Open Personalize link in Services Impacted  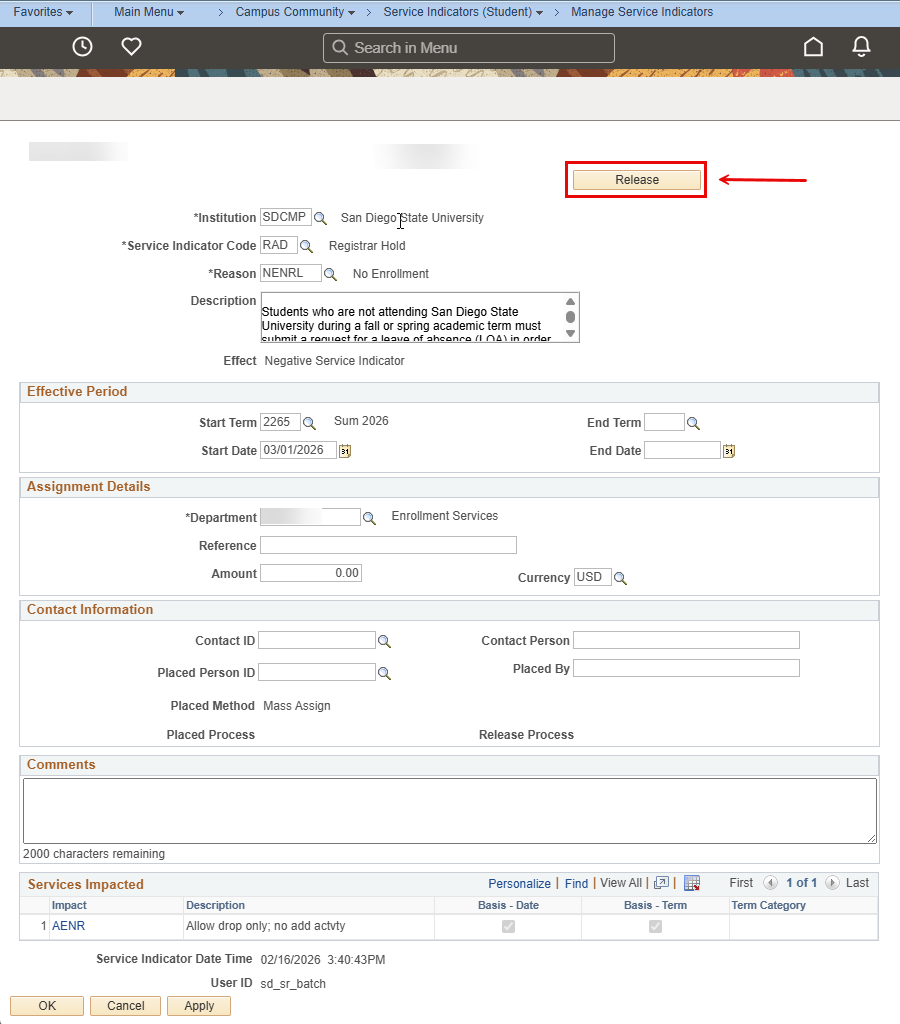click(x=519, y=884)
